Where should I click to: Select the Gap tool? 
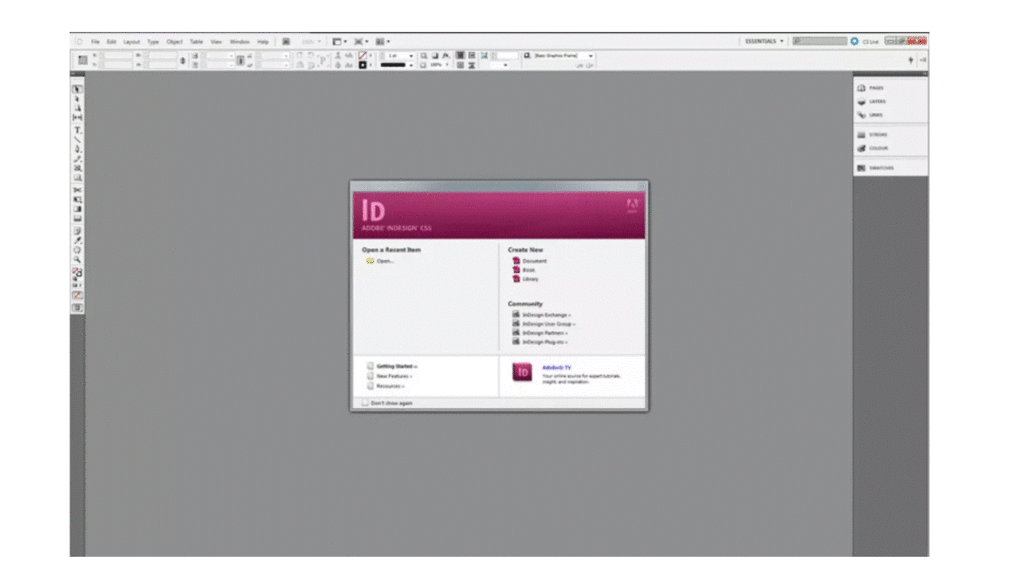77,118
